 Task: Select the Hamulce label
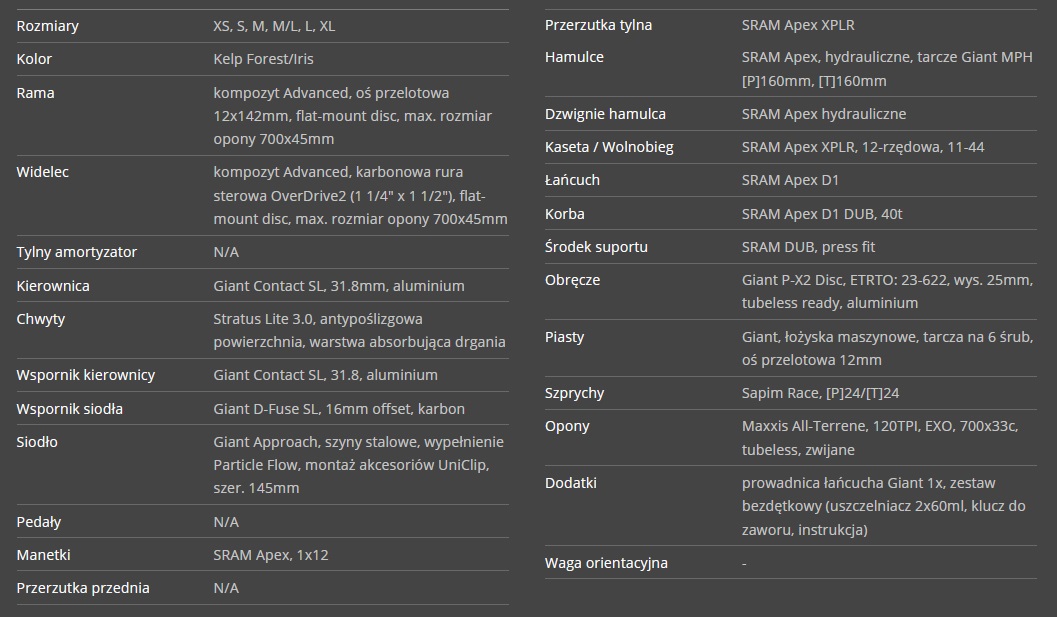[x=574, y=57]
